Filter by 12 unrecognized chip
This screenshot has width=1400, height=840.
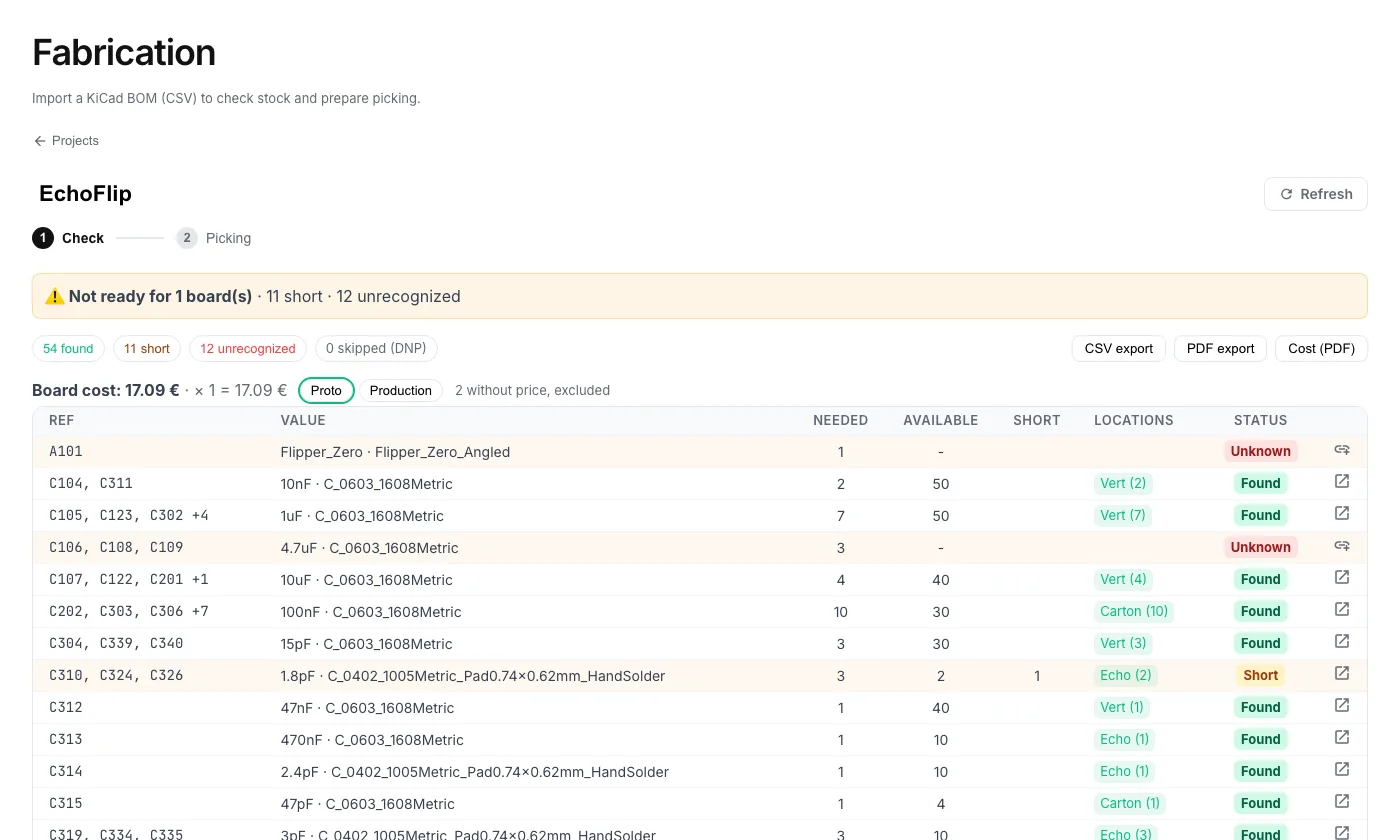click(248, 348)
